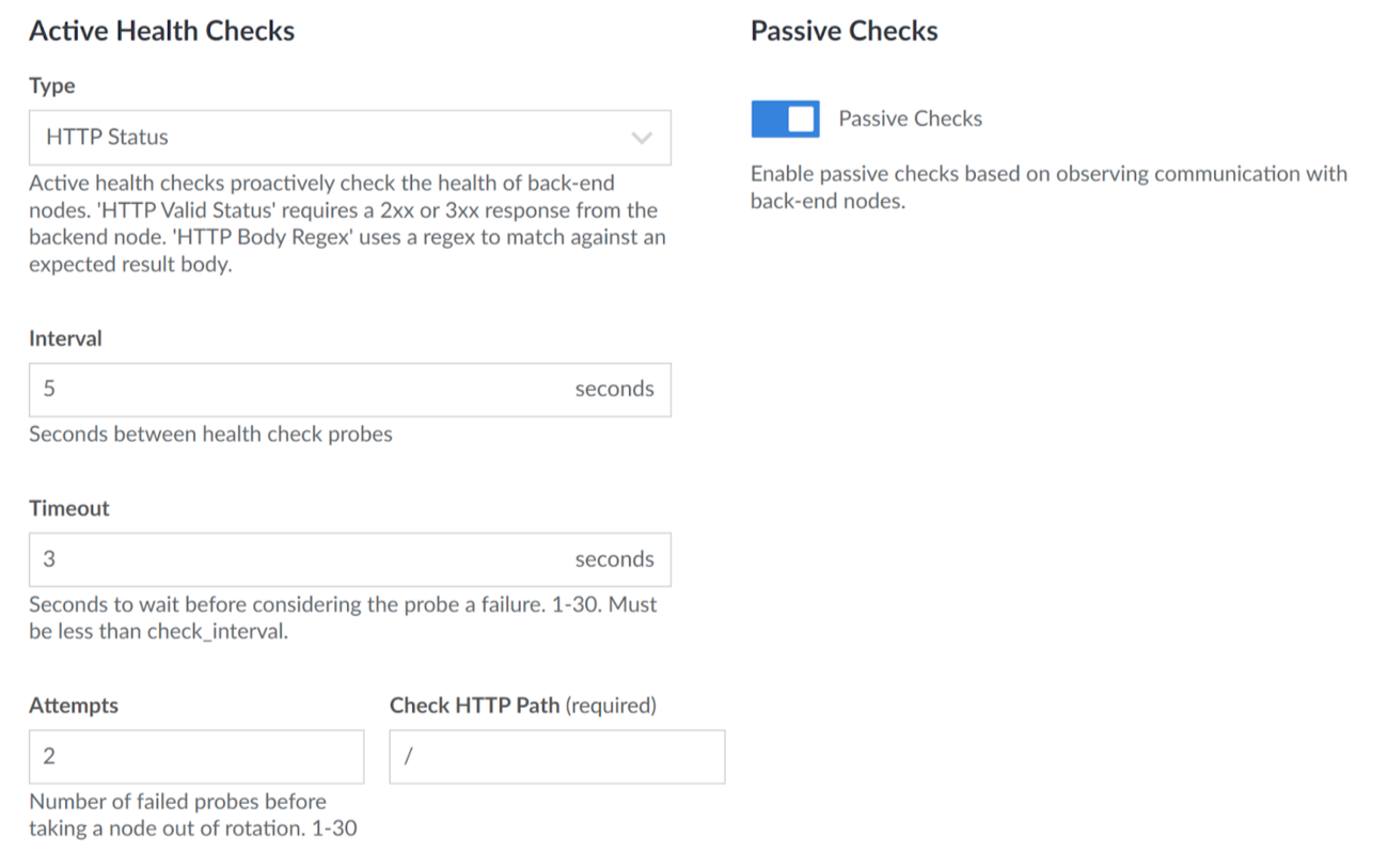Focus the Attempts field containing 2
This screenshot has width=1388, height=868.
(150, 756)
